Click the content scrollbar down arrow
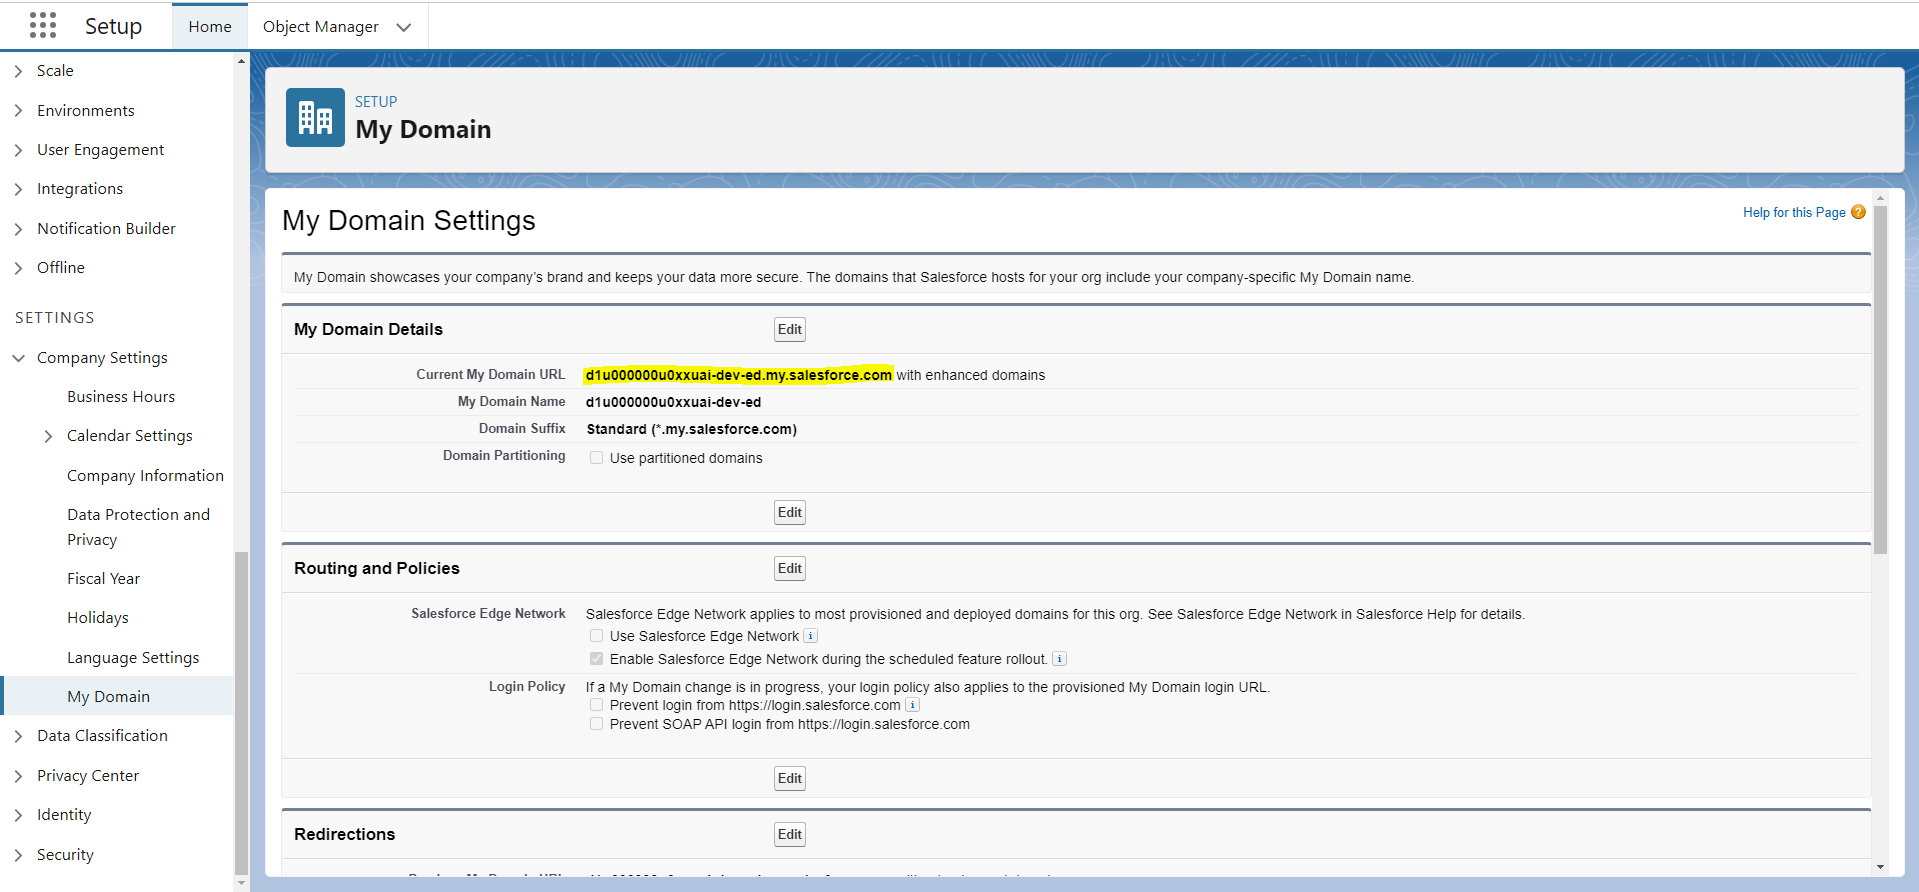 click(x=1880, y=868)
